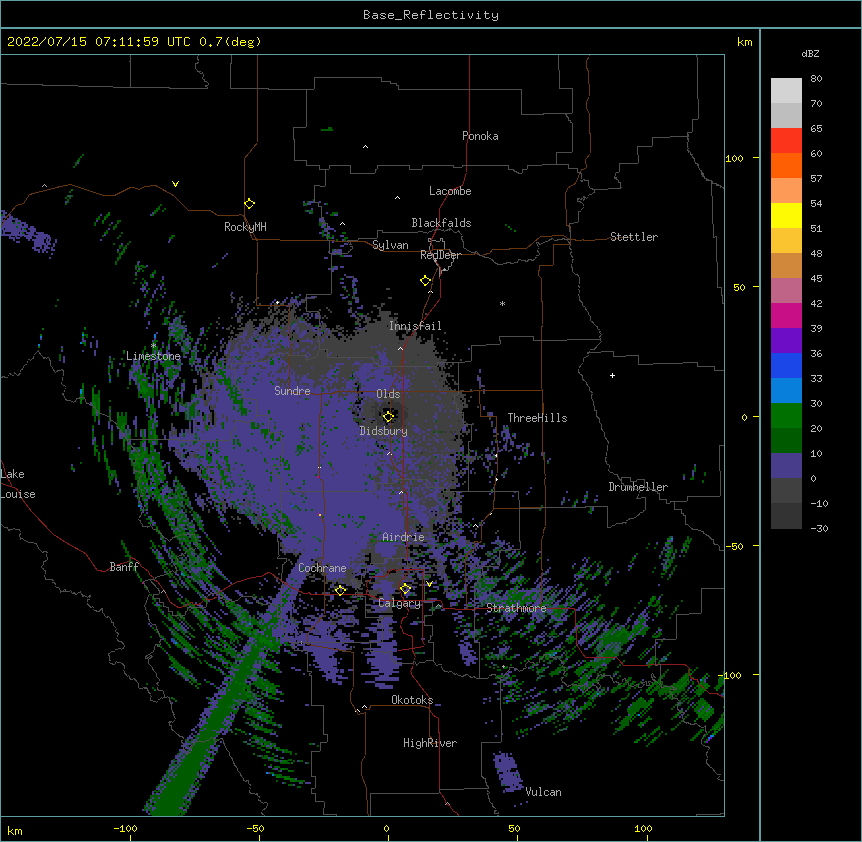Click the dBZ legend heading
The width and height of the screenshot is (862, 842).
click(x=810, y=54)
